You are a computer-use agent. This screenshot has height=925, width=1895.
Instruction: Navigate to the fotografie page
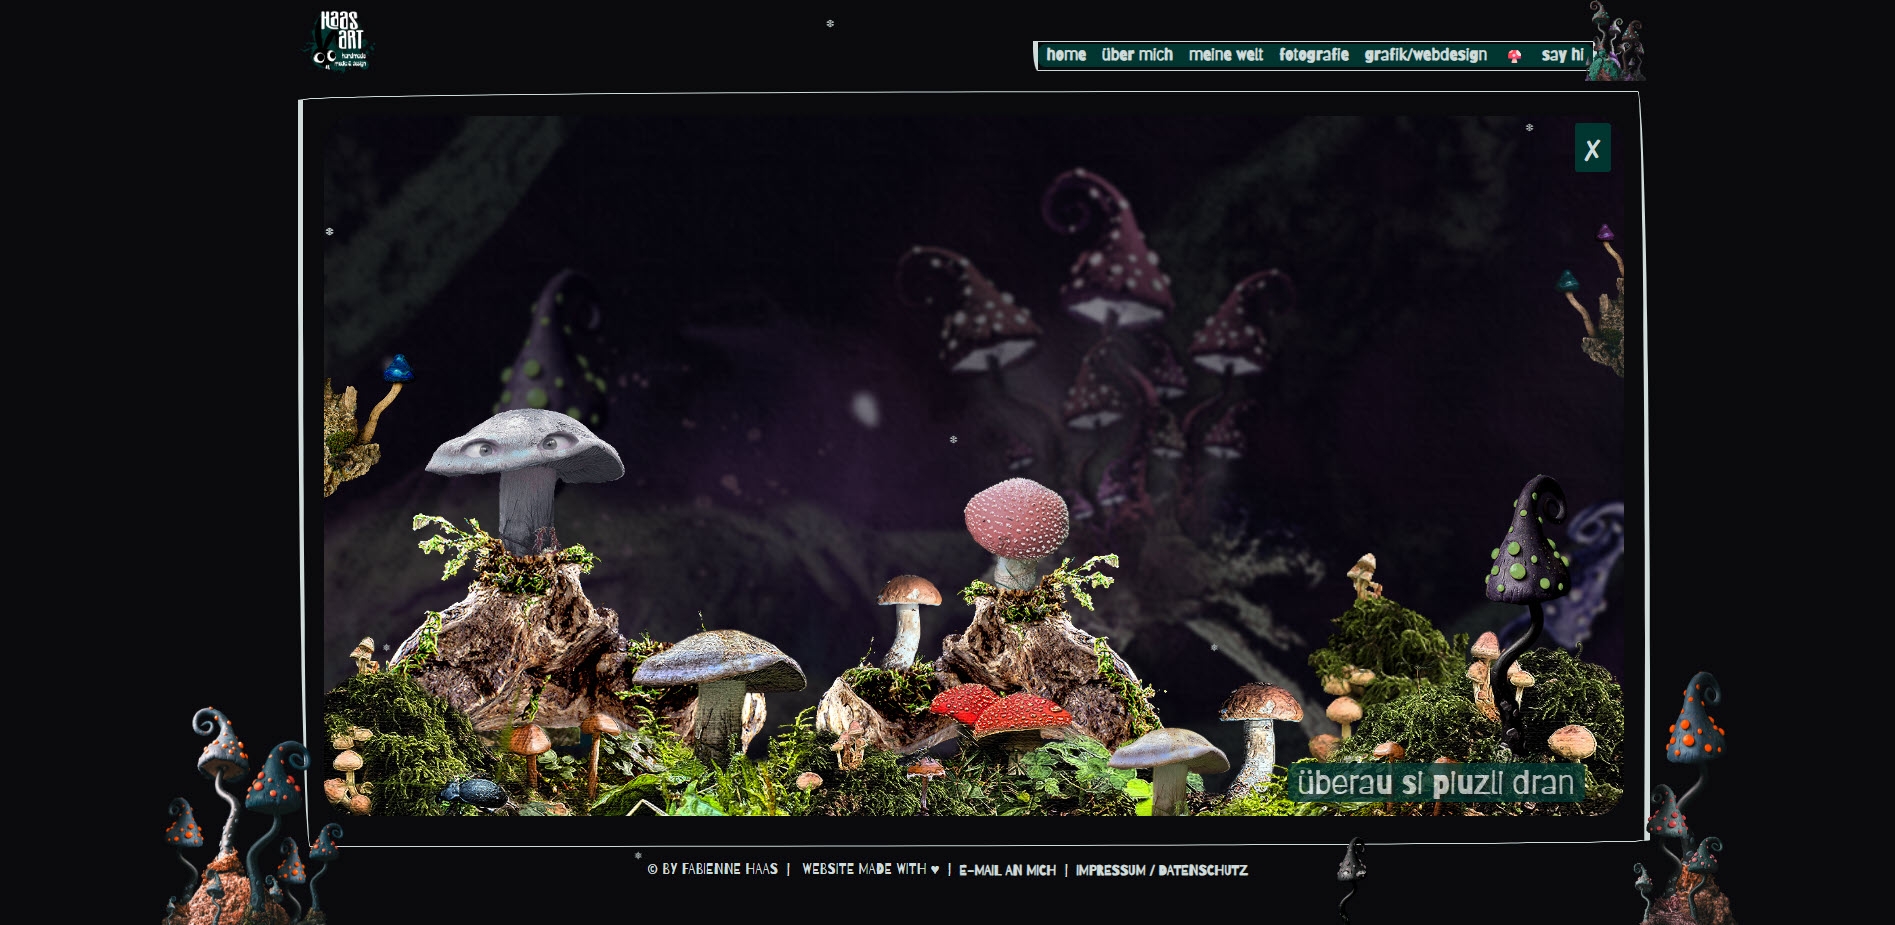coord(1313,55)
